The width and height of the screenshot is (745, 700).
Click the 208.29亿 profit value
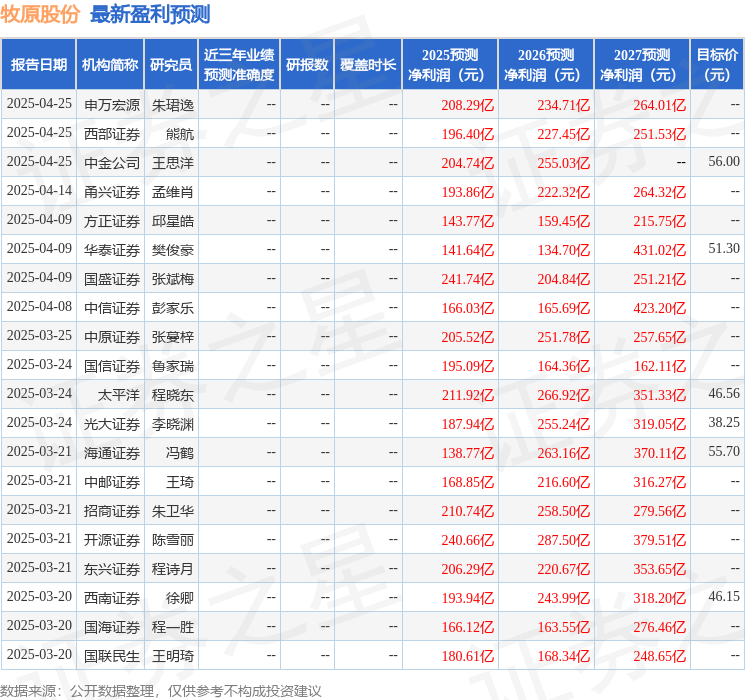(x=468, y=105)
